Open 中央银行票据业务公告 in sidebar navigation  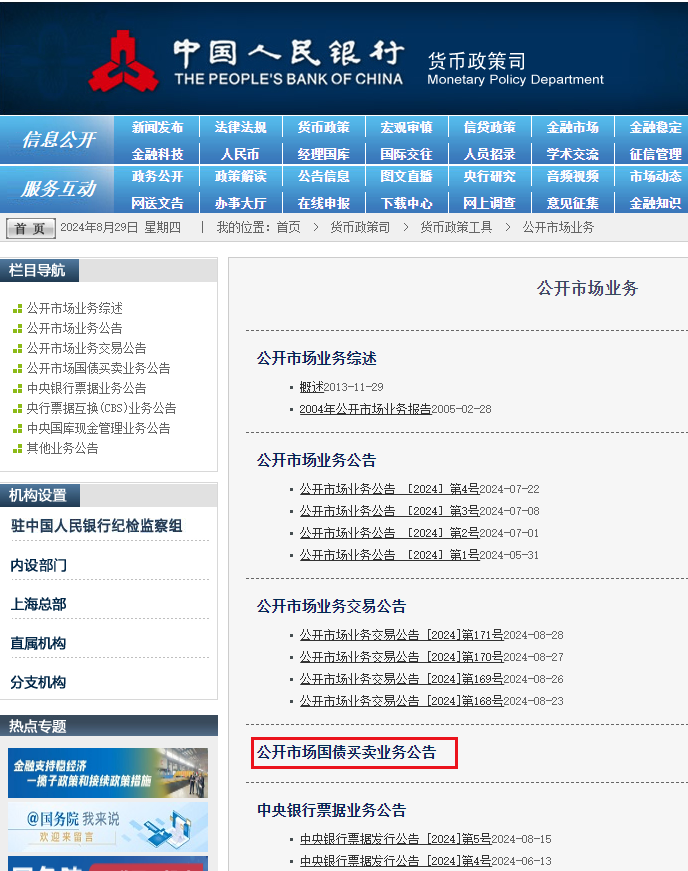pos(87,388)
